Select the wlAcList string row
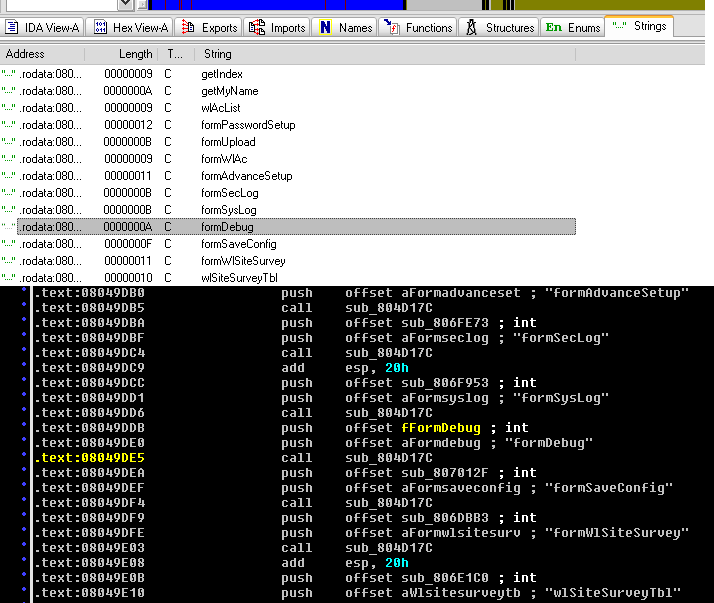The height and width of the screenshot is (603, 714). tap(288, 108)
